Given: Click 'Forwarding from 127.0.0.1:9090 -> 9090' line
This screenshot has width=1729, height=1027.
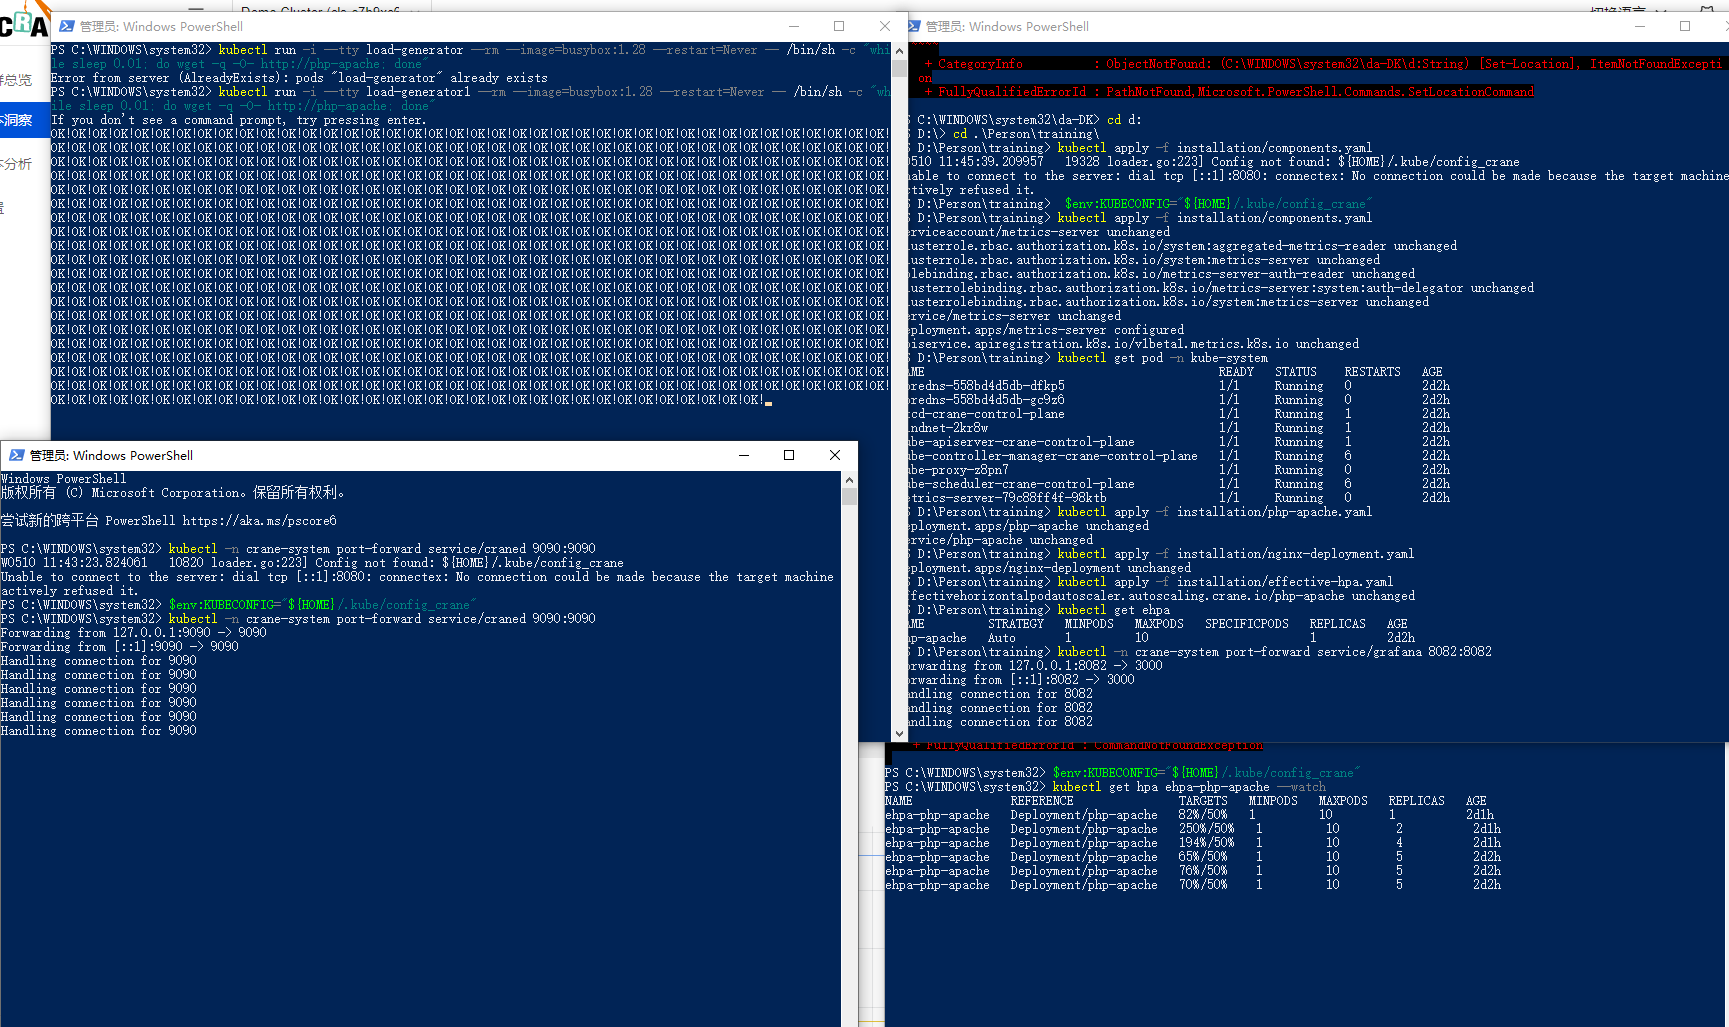Looking at the screenshot, I should tap(133, 633).
